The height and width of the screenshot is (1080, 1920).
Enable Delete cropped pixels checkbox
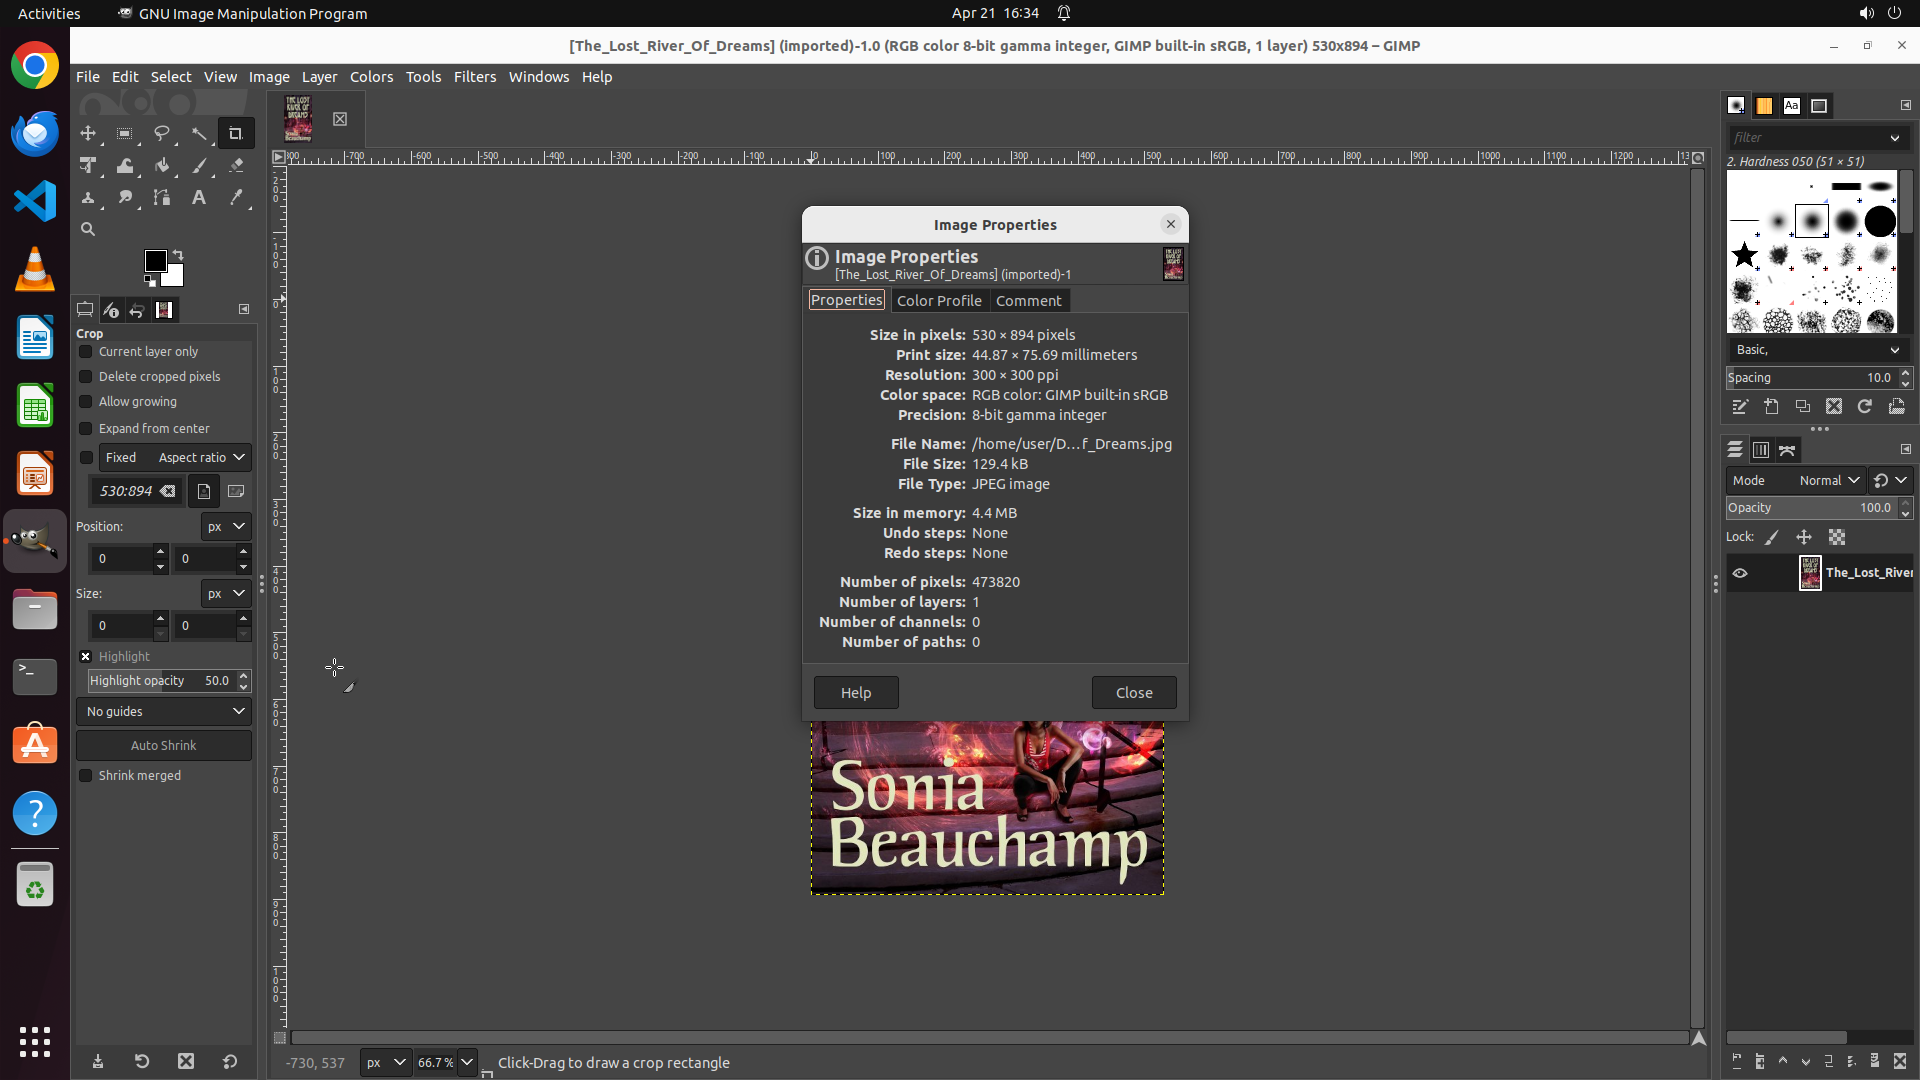pyautogui.click(x=86, y=377)
